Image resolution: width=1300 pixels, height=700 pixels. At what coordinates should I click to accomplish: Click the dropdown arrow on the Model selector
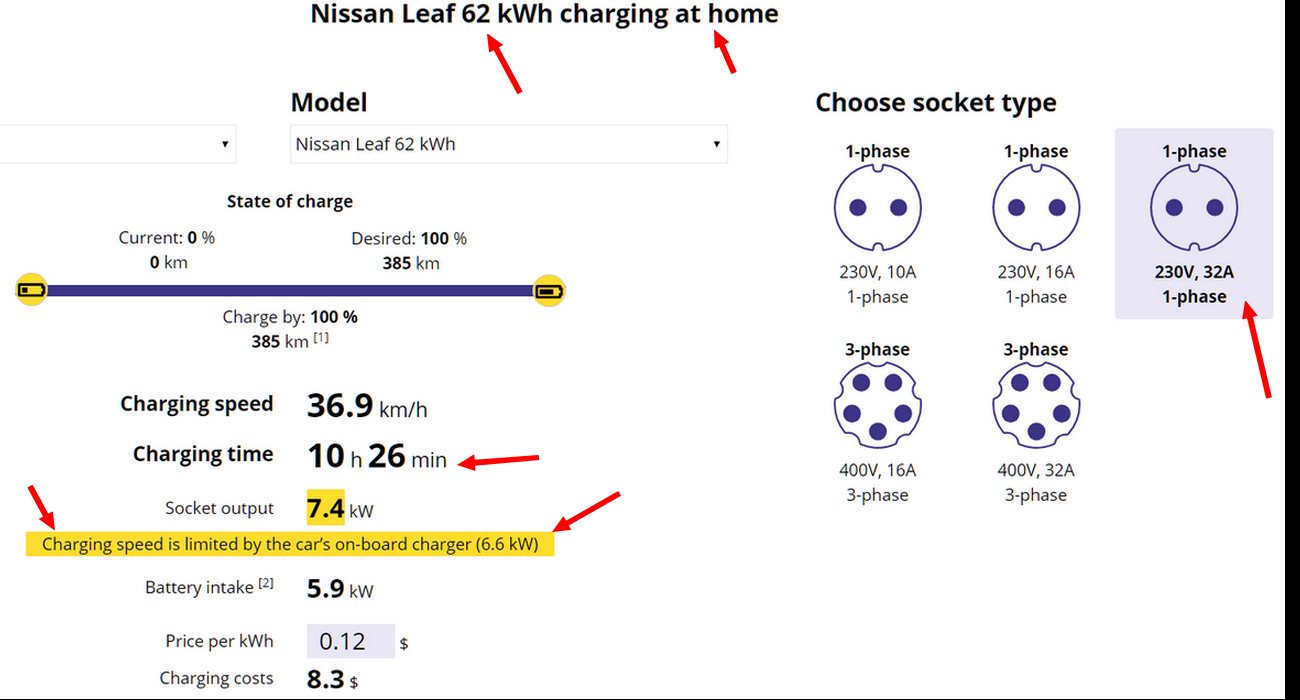[716, 144]
